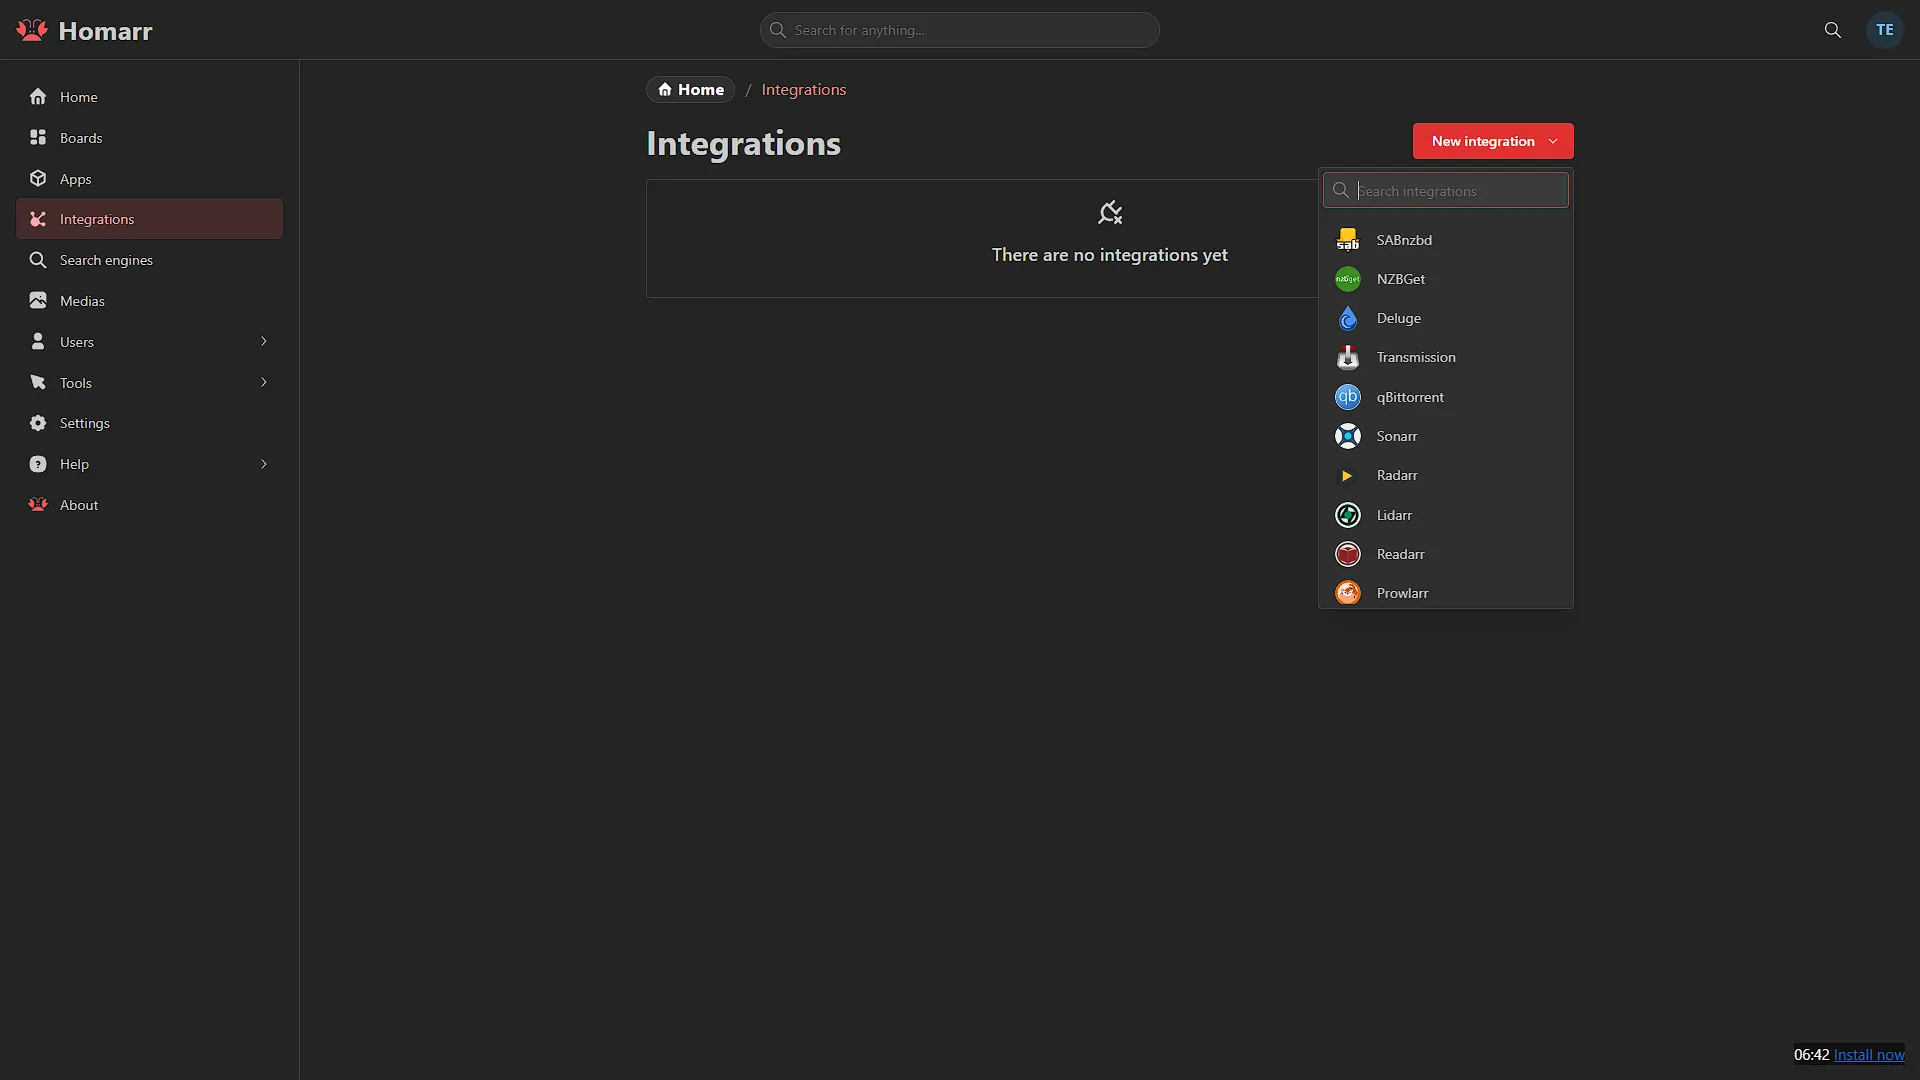Viewport: 1920px width, 1080px height.
Task: Open Integrations in the sidebar
Action: (149, 219)
